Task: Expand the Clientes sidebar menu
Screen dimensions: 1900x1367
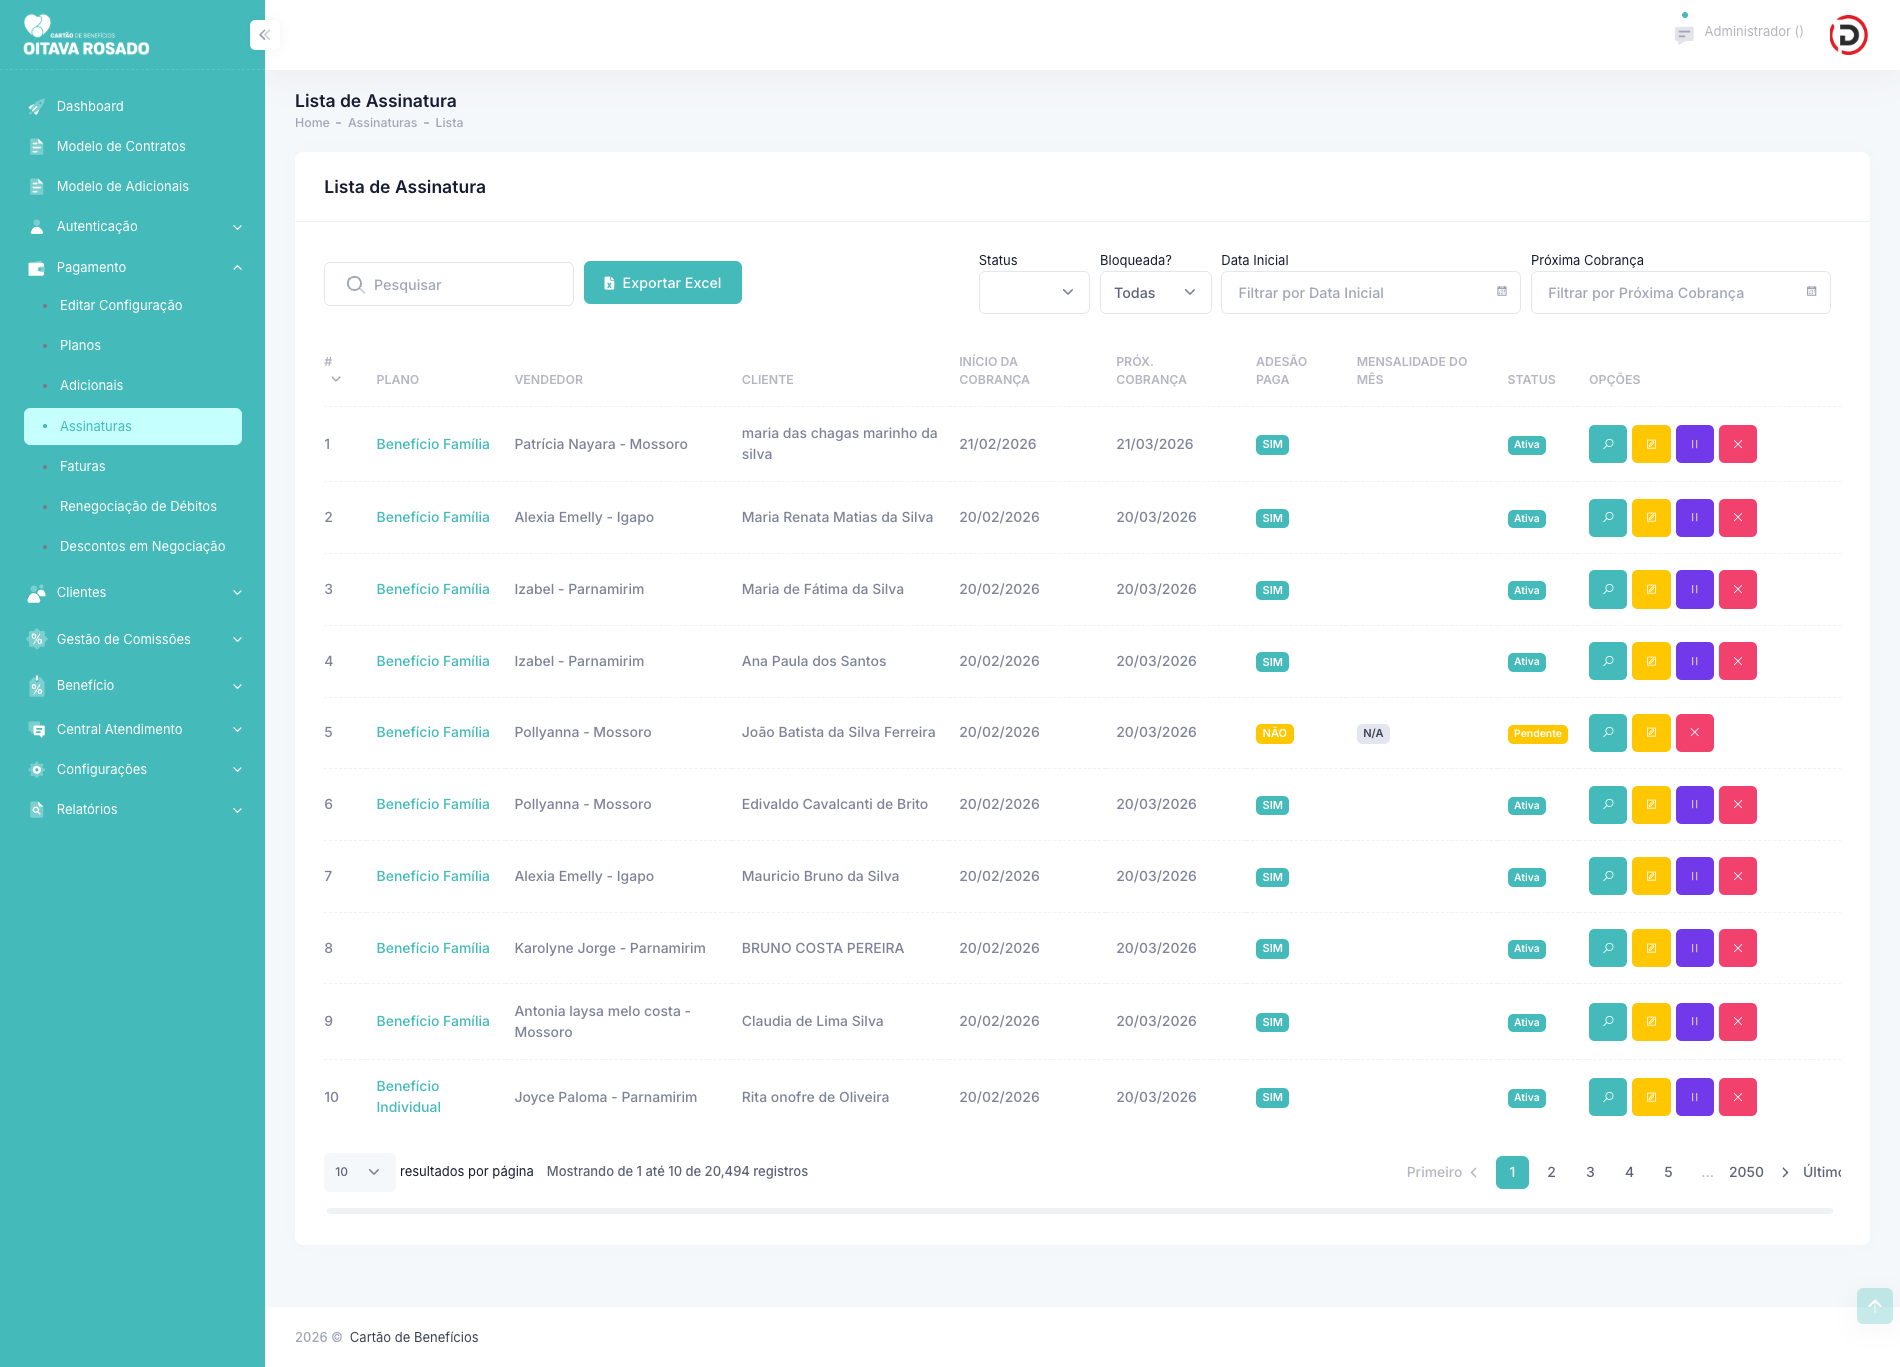Action: 133,592
